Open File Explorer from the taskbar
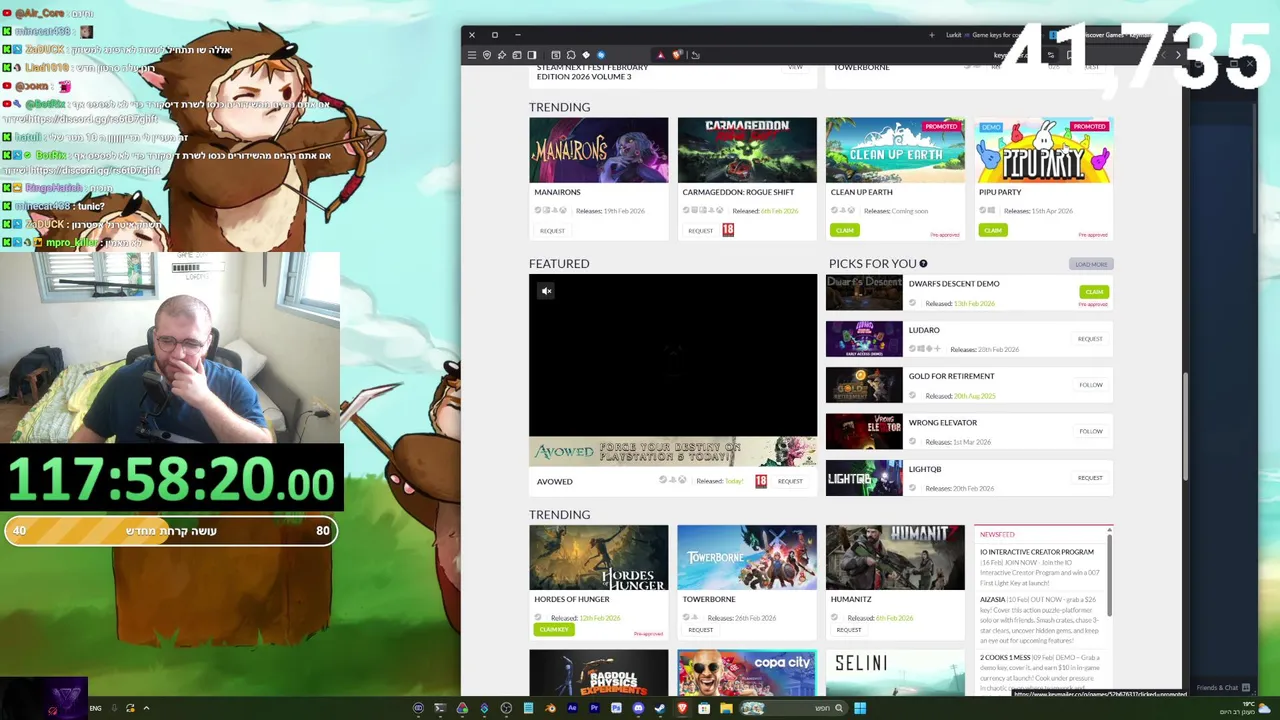 (x=726, y=708)
